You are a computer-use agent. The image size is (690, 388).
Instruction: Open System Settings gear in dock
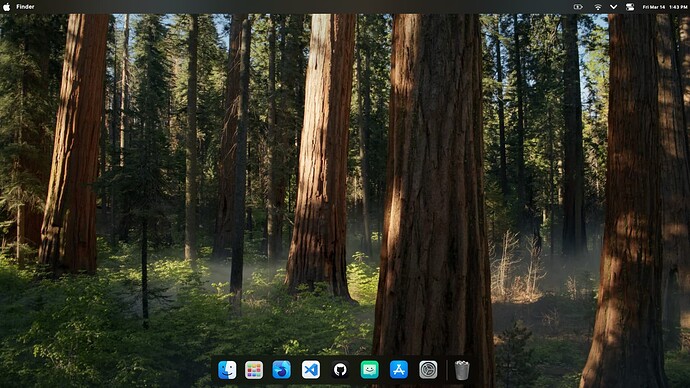click(428, 370)
